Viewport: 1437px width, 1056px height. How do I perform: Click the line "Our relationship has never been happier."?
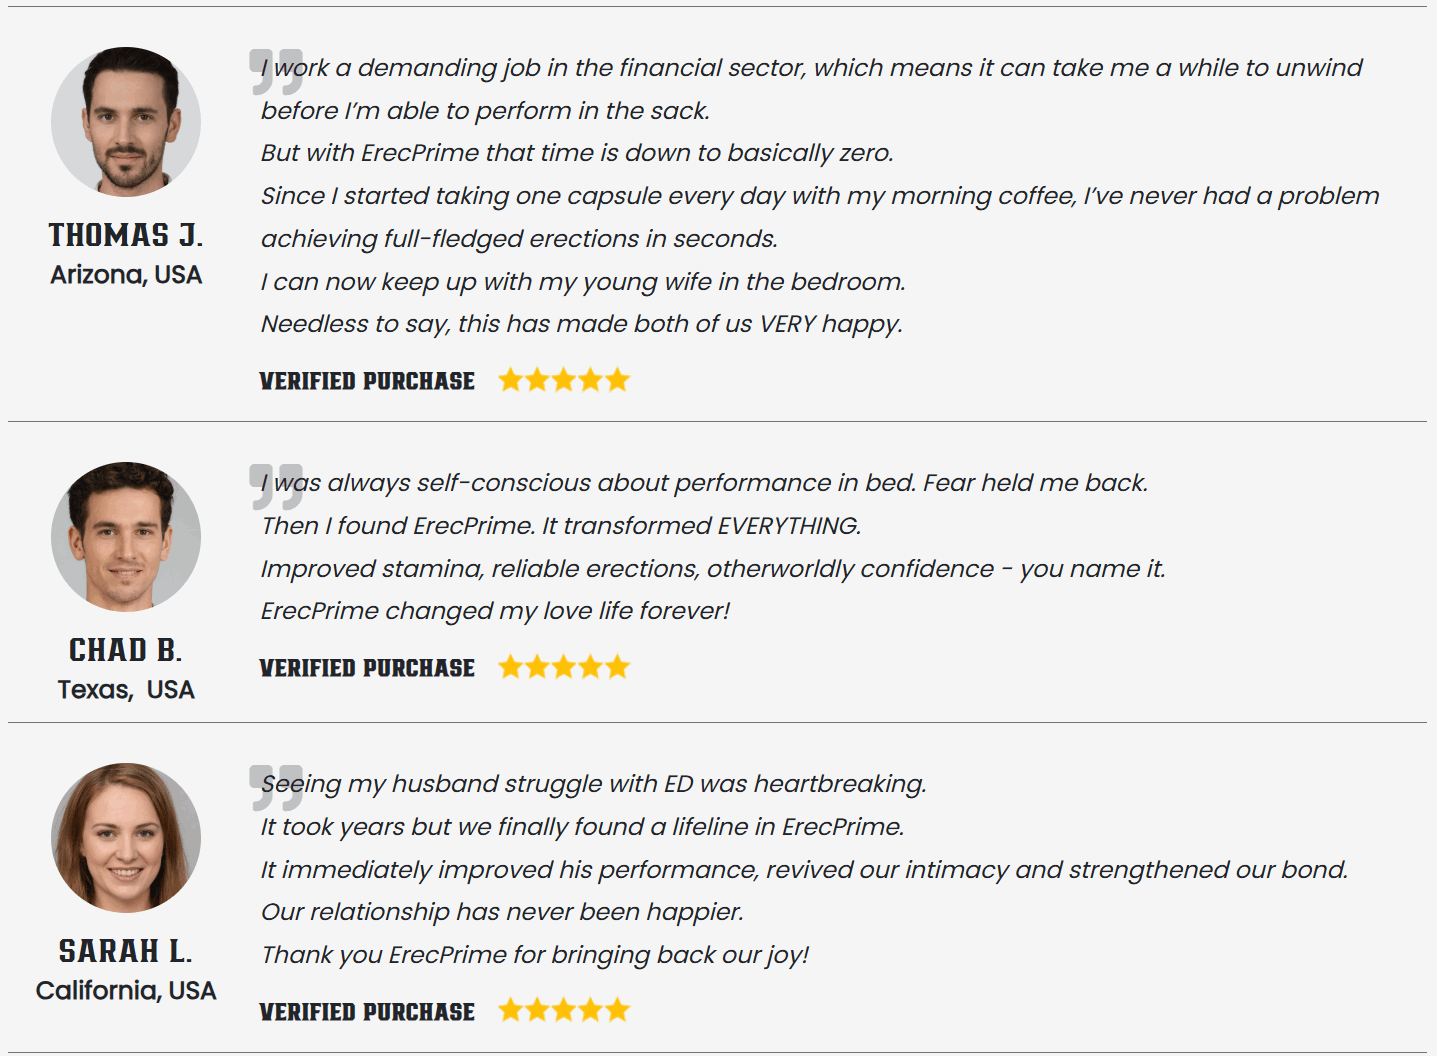pyautogui.click(x=502, y=912)
